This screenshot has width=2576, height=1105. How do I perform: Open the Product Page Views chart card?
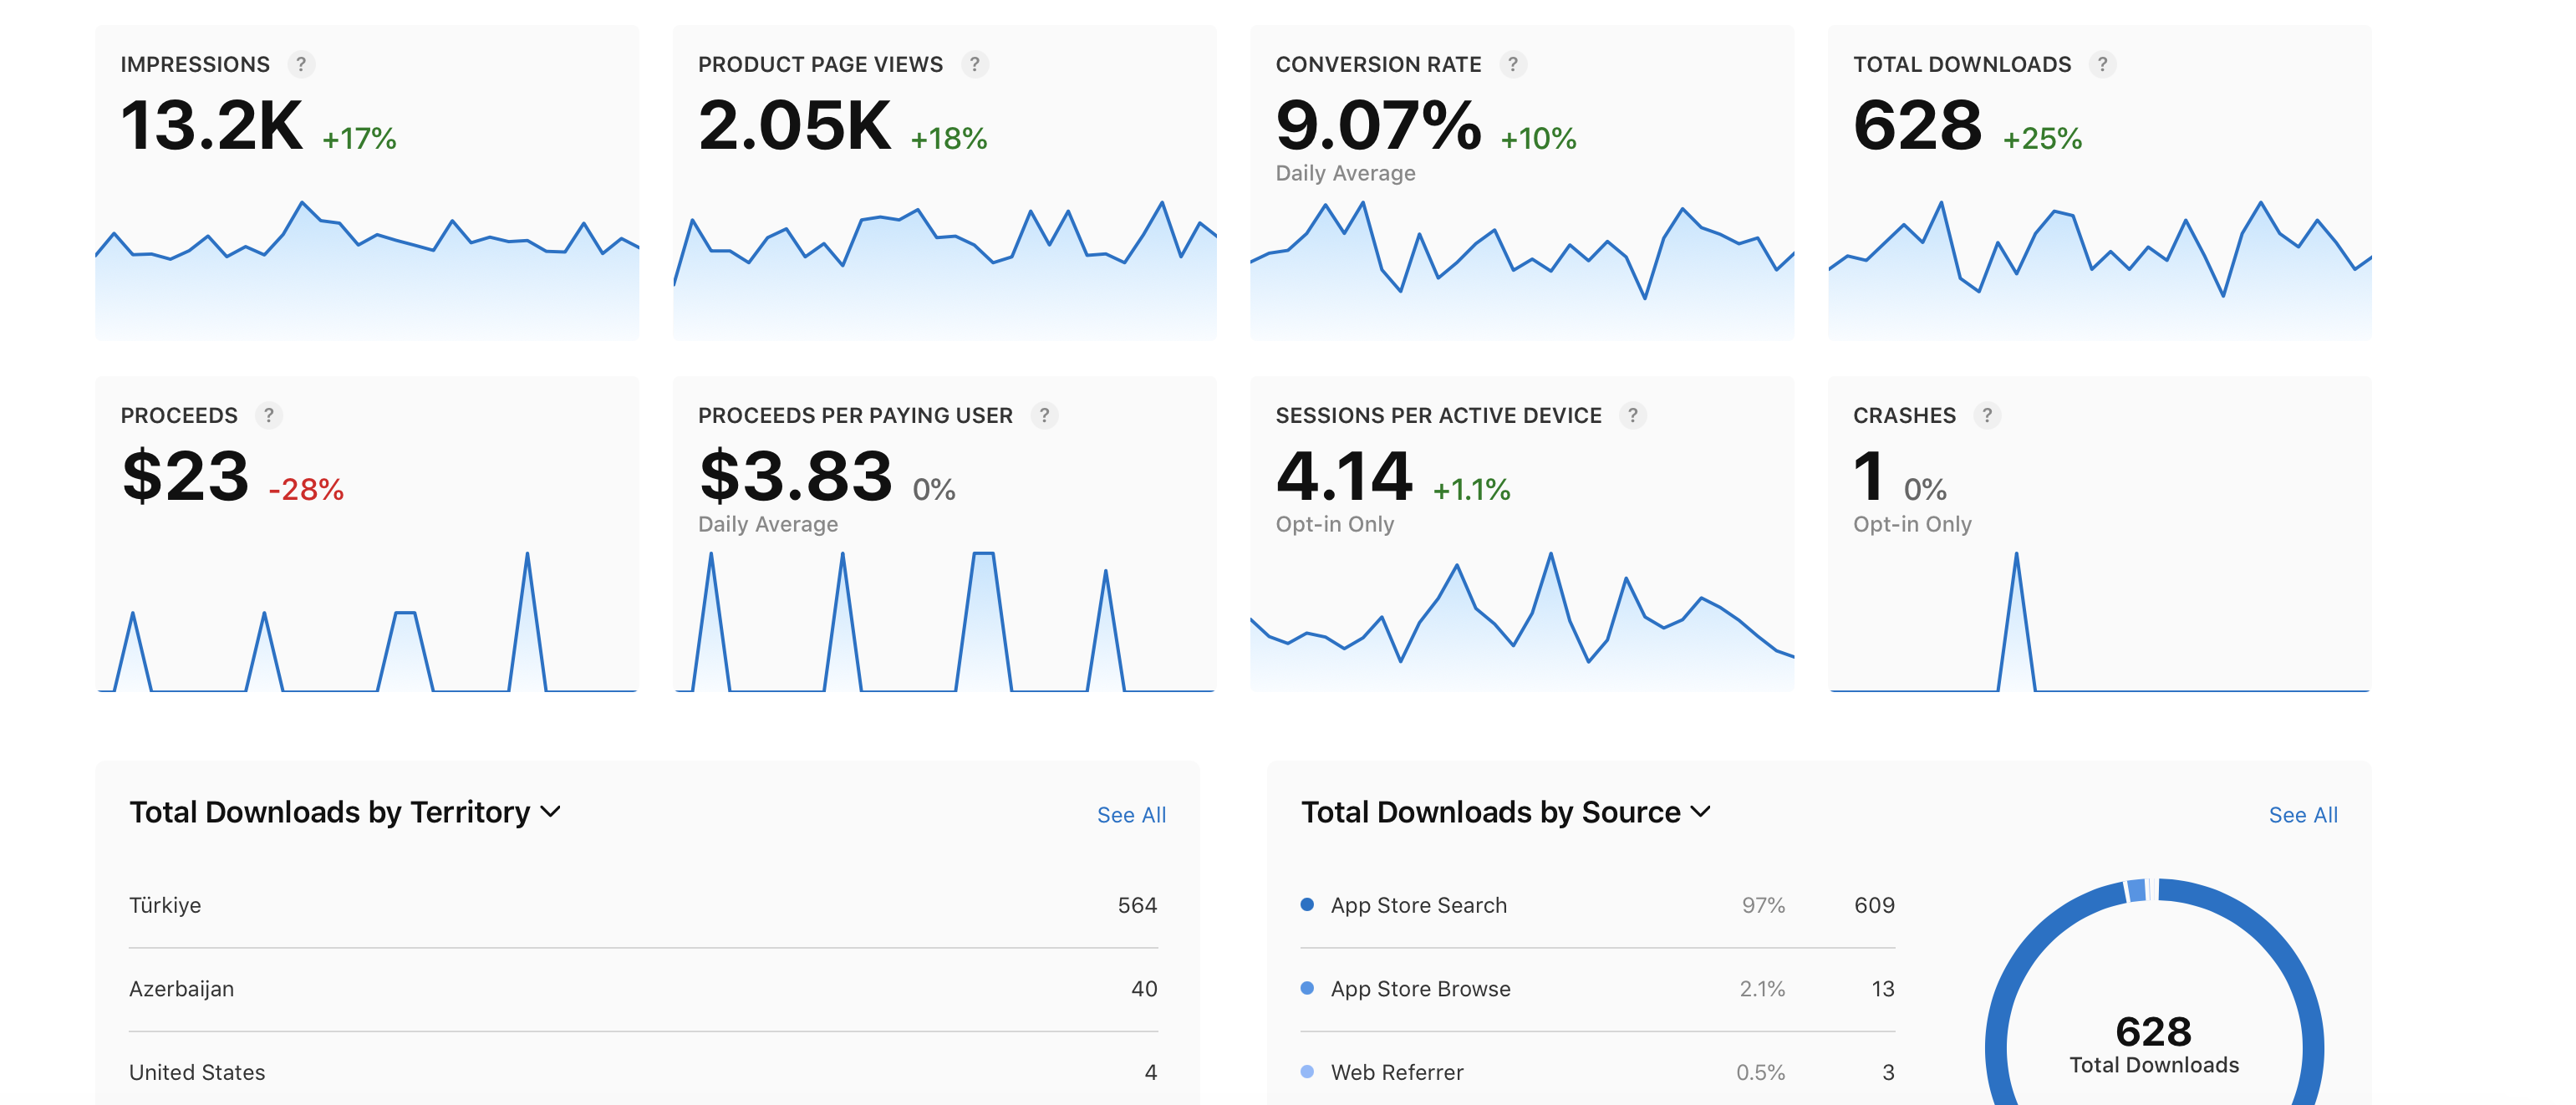(945, 183)
